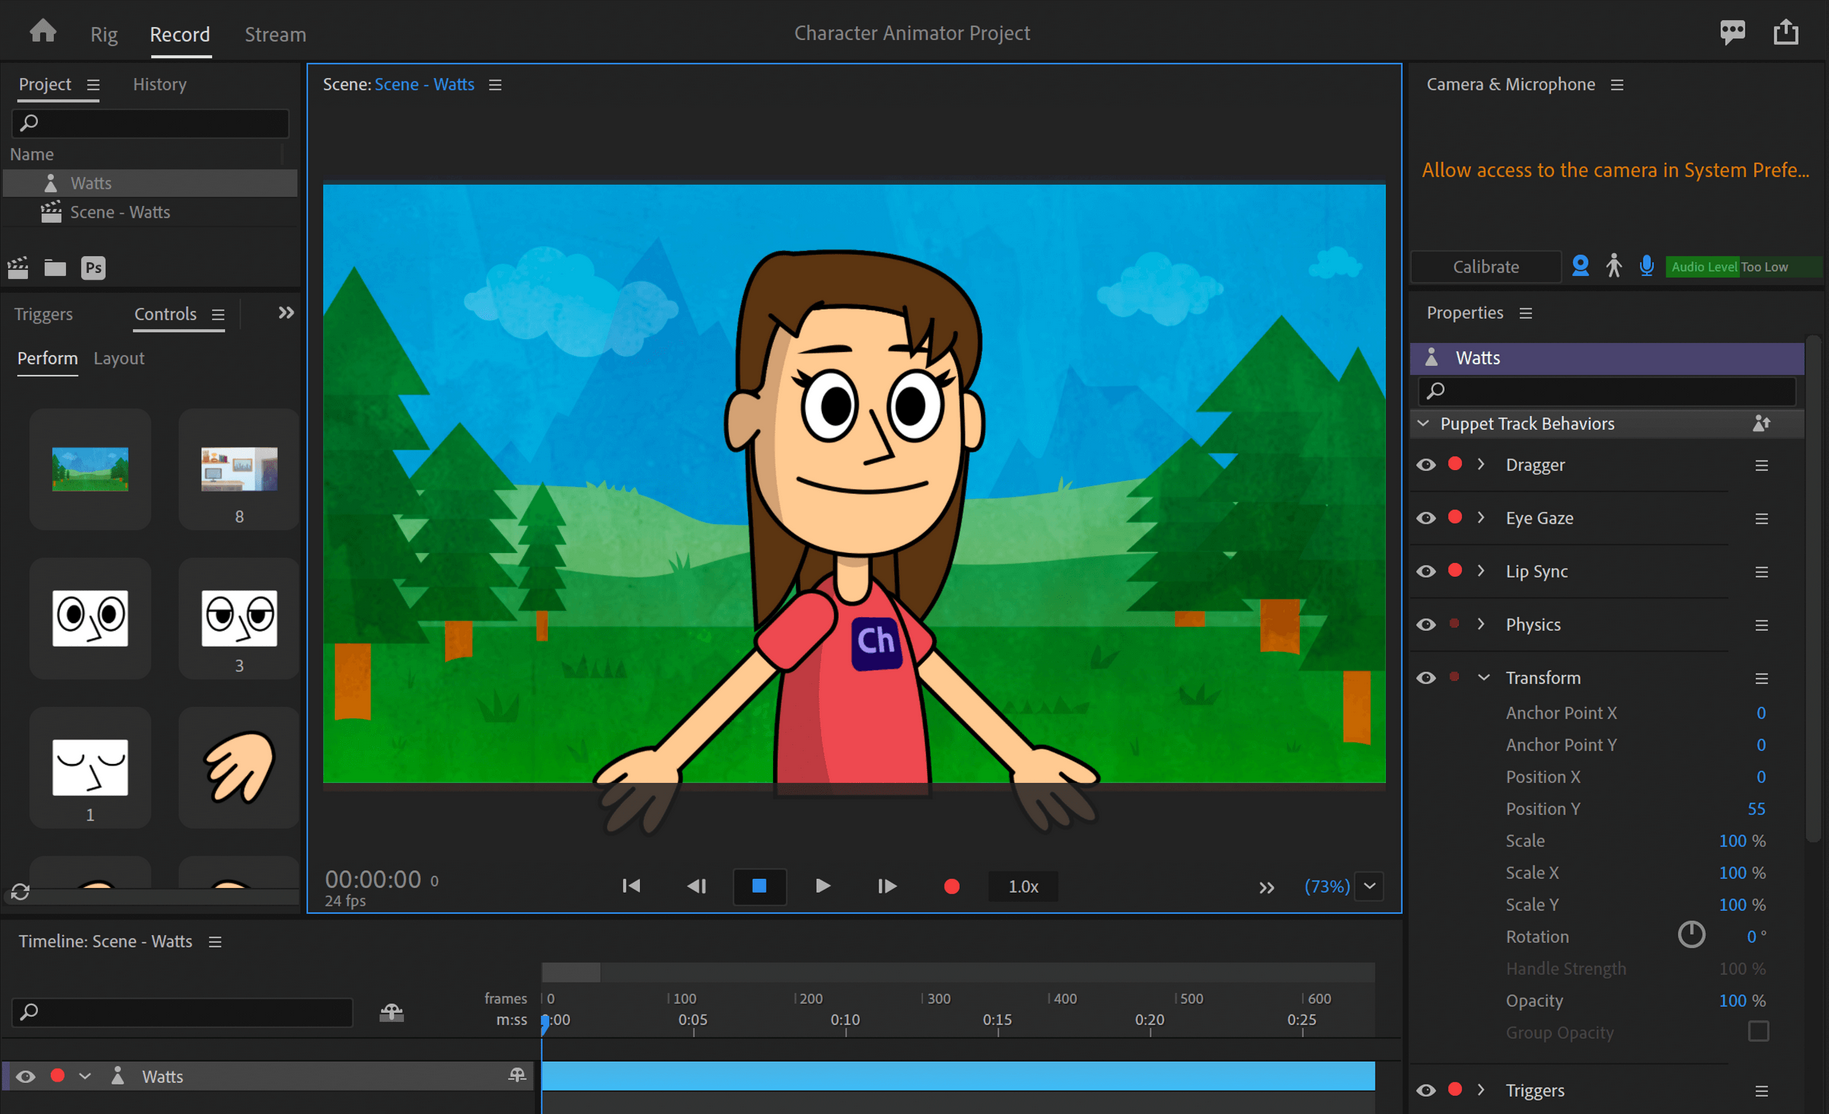The width and height of the screenshot is (1829, 1114).
Task: Click the Rotation dial control
Action: coord(1691,935)
